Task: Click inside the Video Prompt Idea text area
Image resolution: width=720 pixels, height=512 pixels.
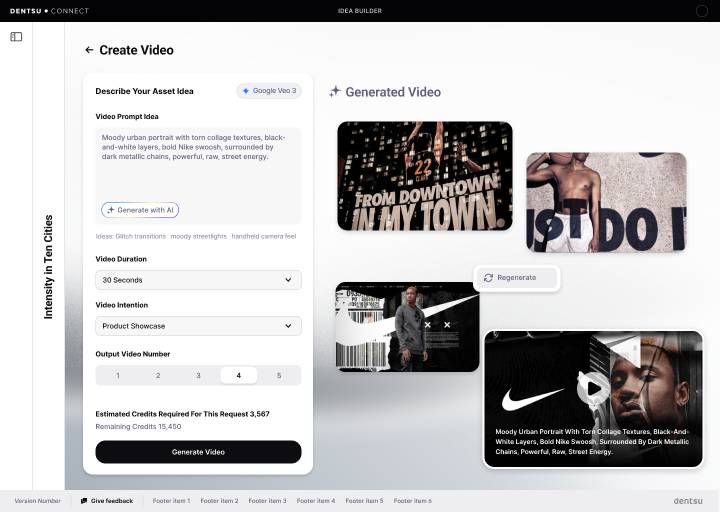Action: (198, 176)
